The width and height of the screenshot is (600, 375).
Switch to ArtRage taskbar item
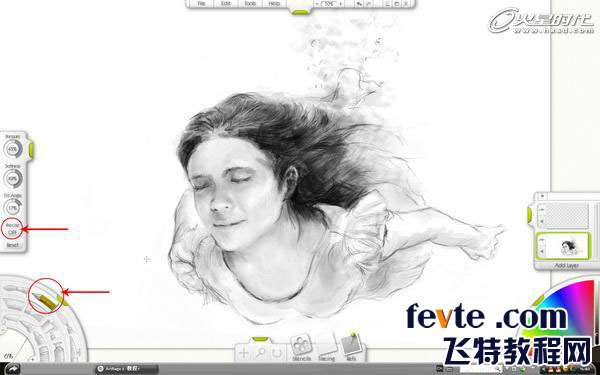pos(127,369)
